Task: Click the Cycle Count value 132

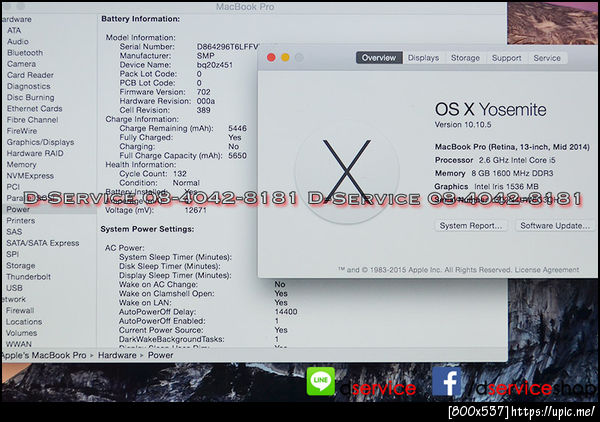Action: pos(180,174)
